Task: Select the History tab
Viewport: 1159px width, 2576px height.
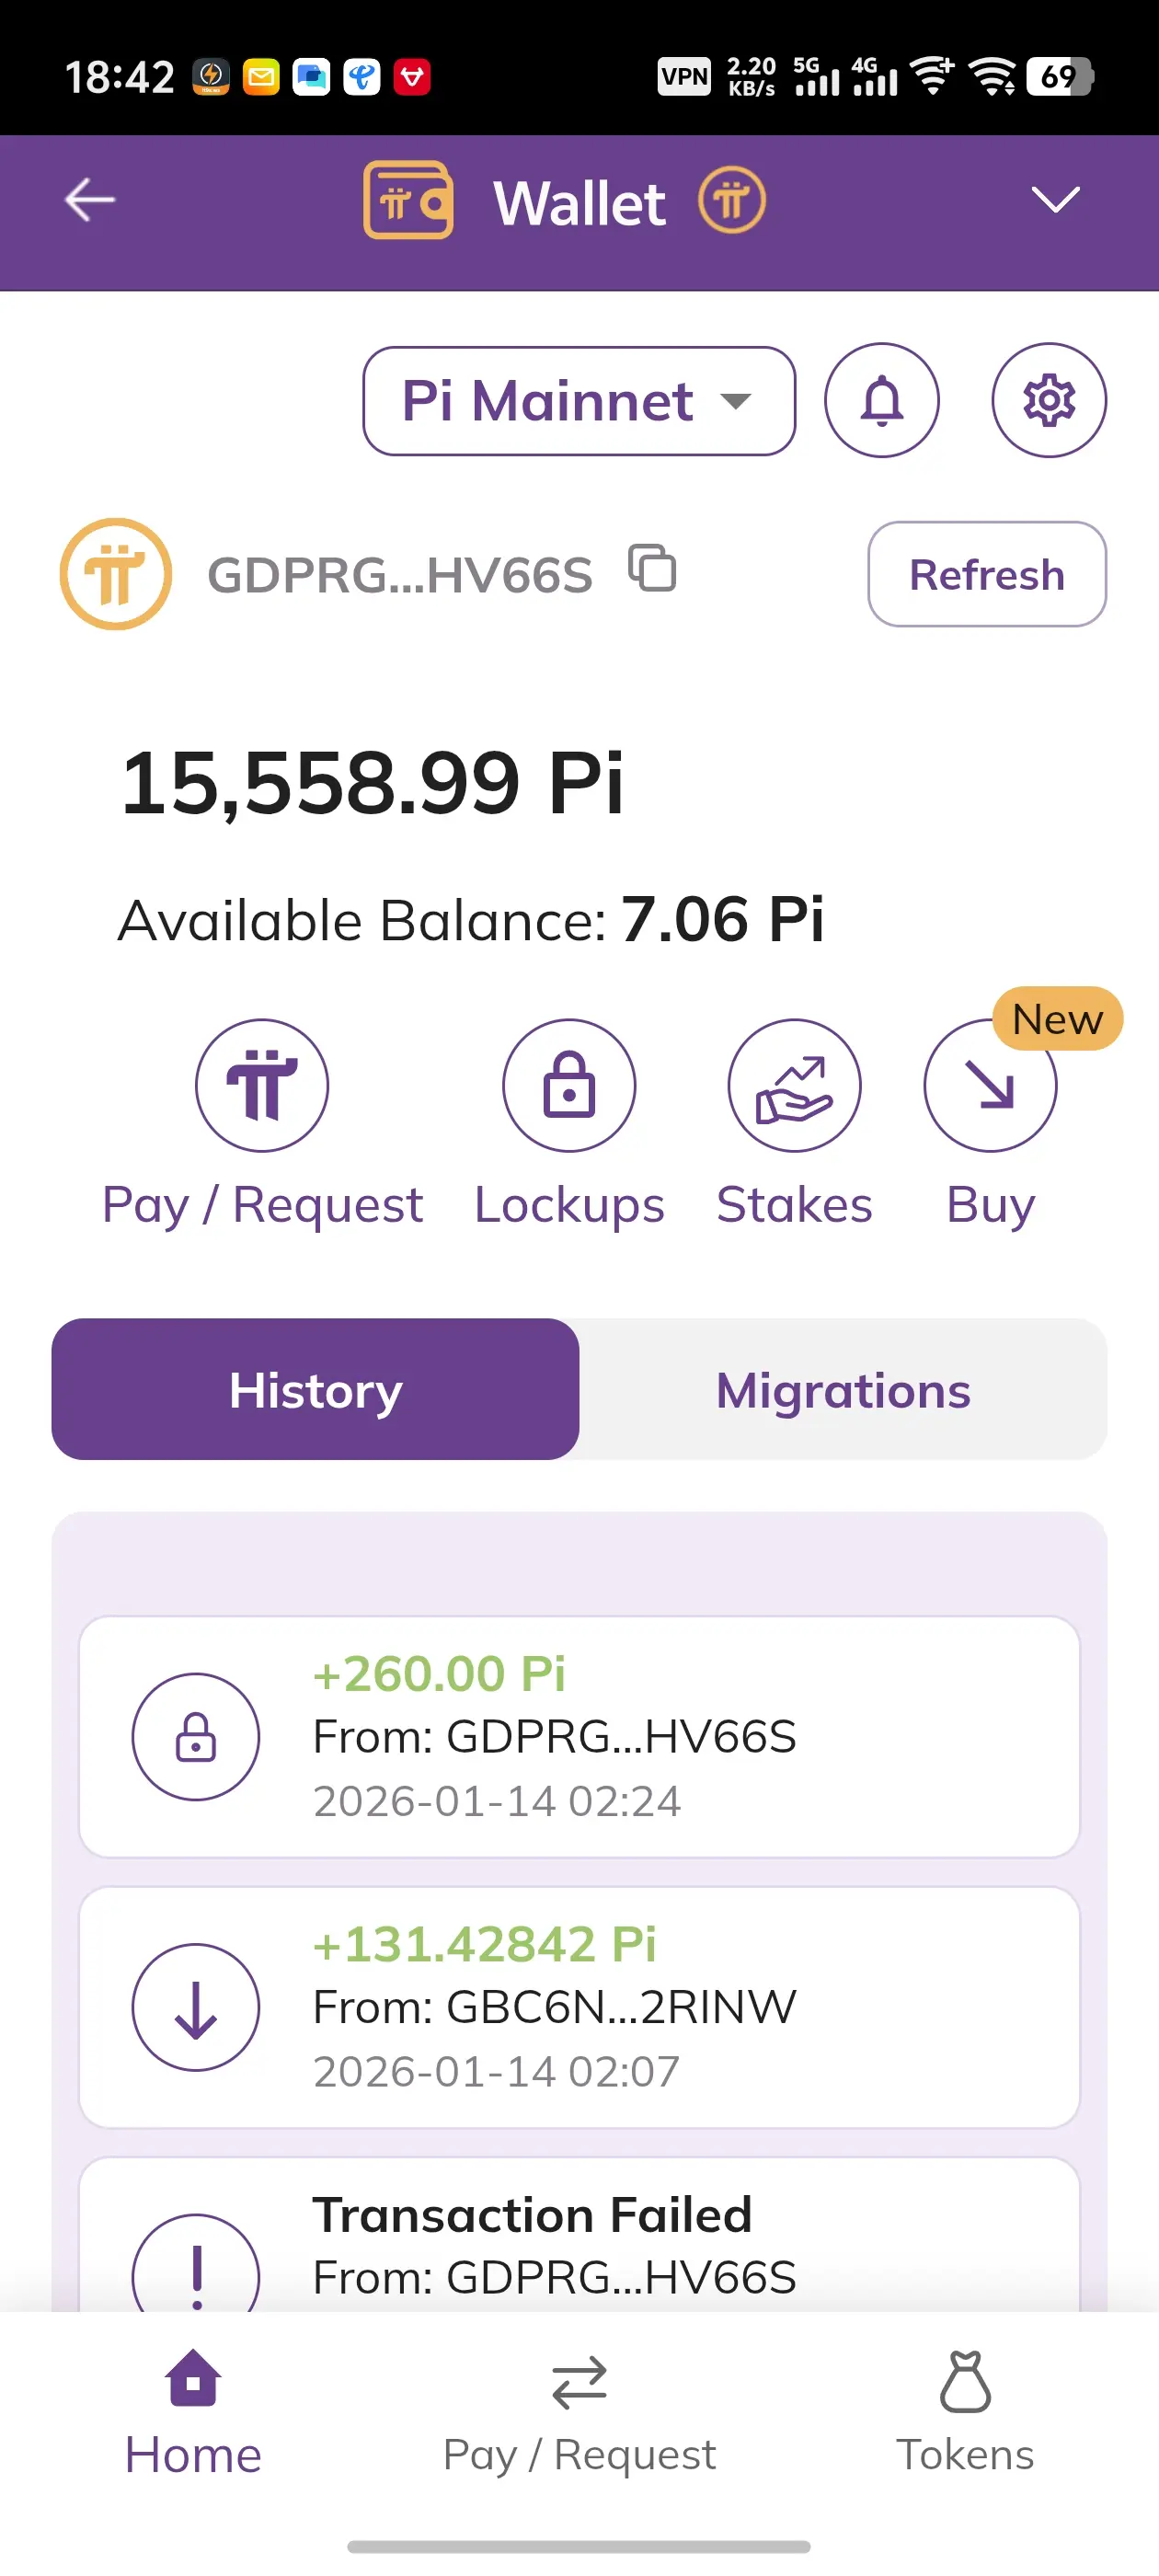Action: (315, 1389)
